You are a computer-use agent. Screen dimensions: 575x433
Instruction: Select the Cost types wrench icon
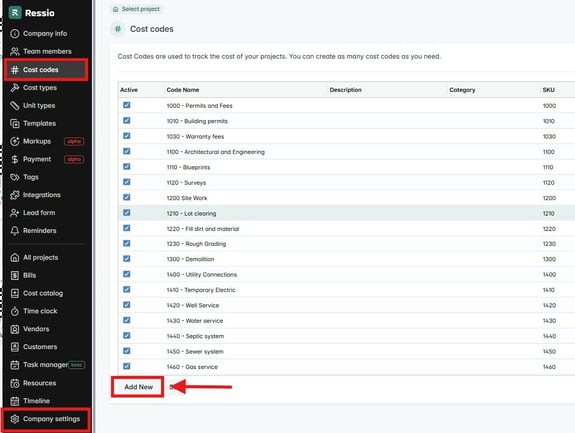pyautogui.click(x=15, y=88)
